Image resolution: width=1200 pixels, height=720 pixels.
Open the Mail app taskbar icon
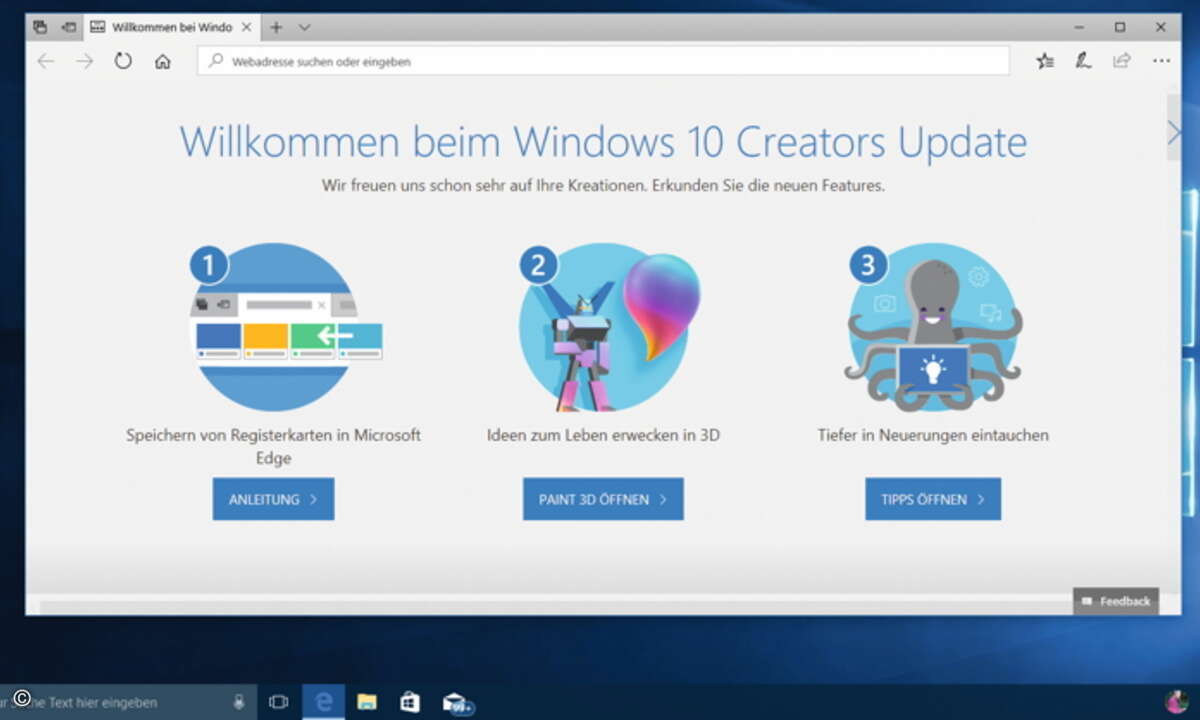456,702
